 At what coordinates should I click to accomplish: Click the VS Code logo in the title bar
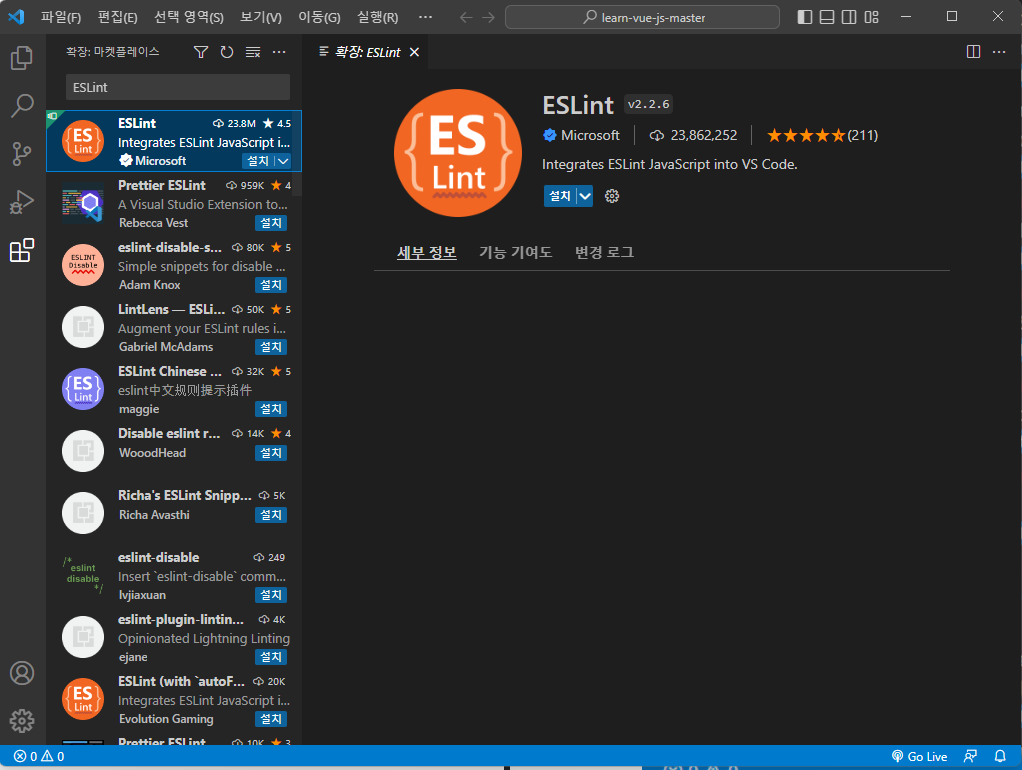tap(16, 17)
